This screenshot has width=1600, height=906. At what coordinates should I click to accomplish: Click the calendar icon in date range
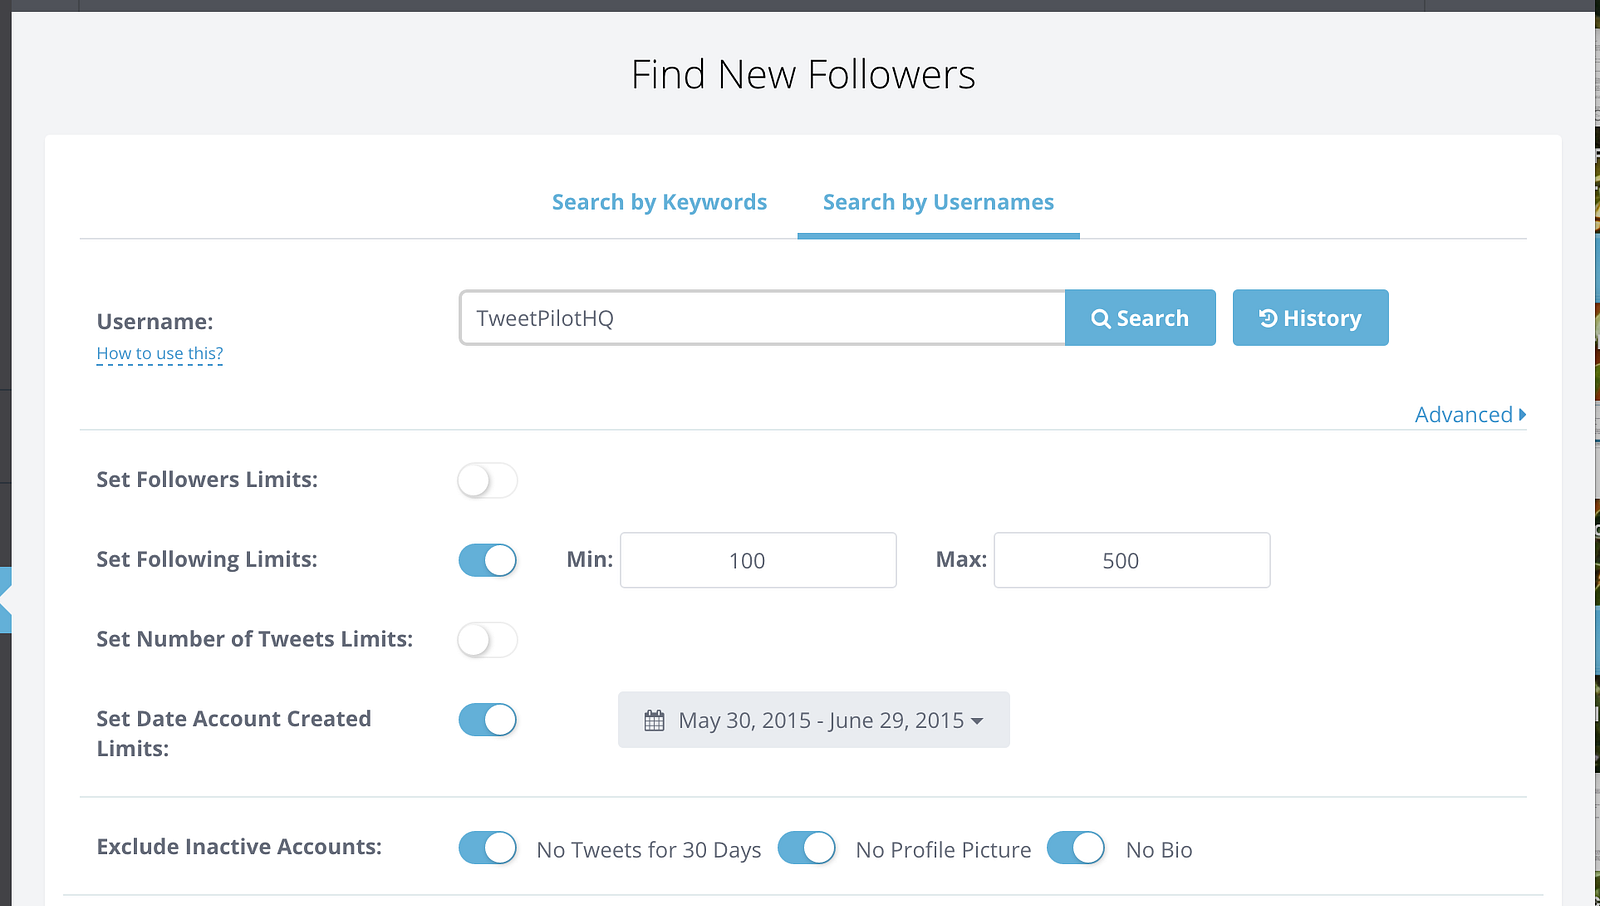point(654,721)
